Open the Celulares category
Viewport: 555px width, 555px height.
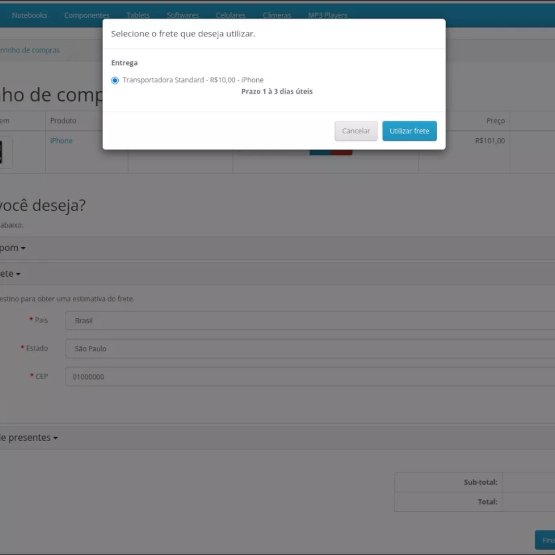tap(230, 15)
